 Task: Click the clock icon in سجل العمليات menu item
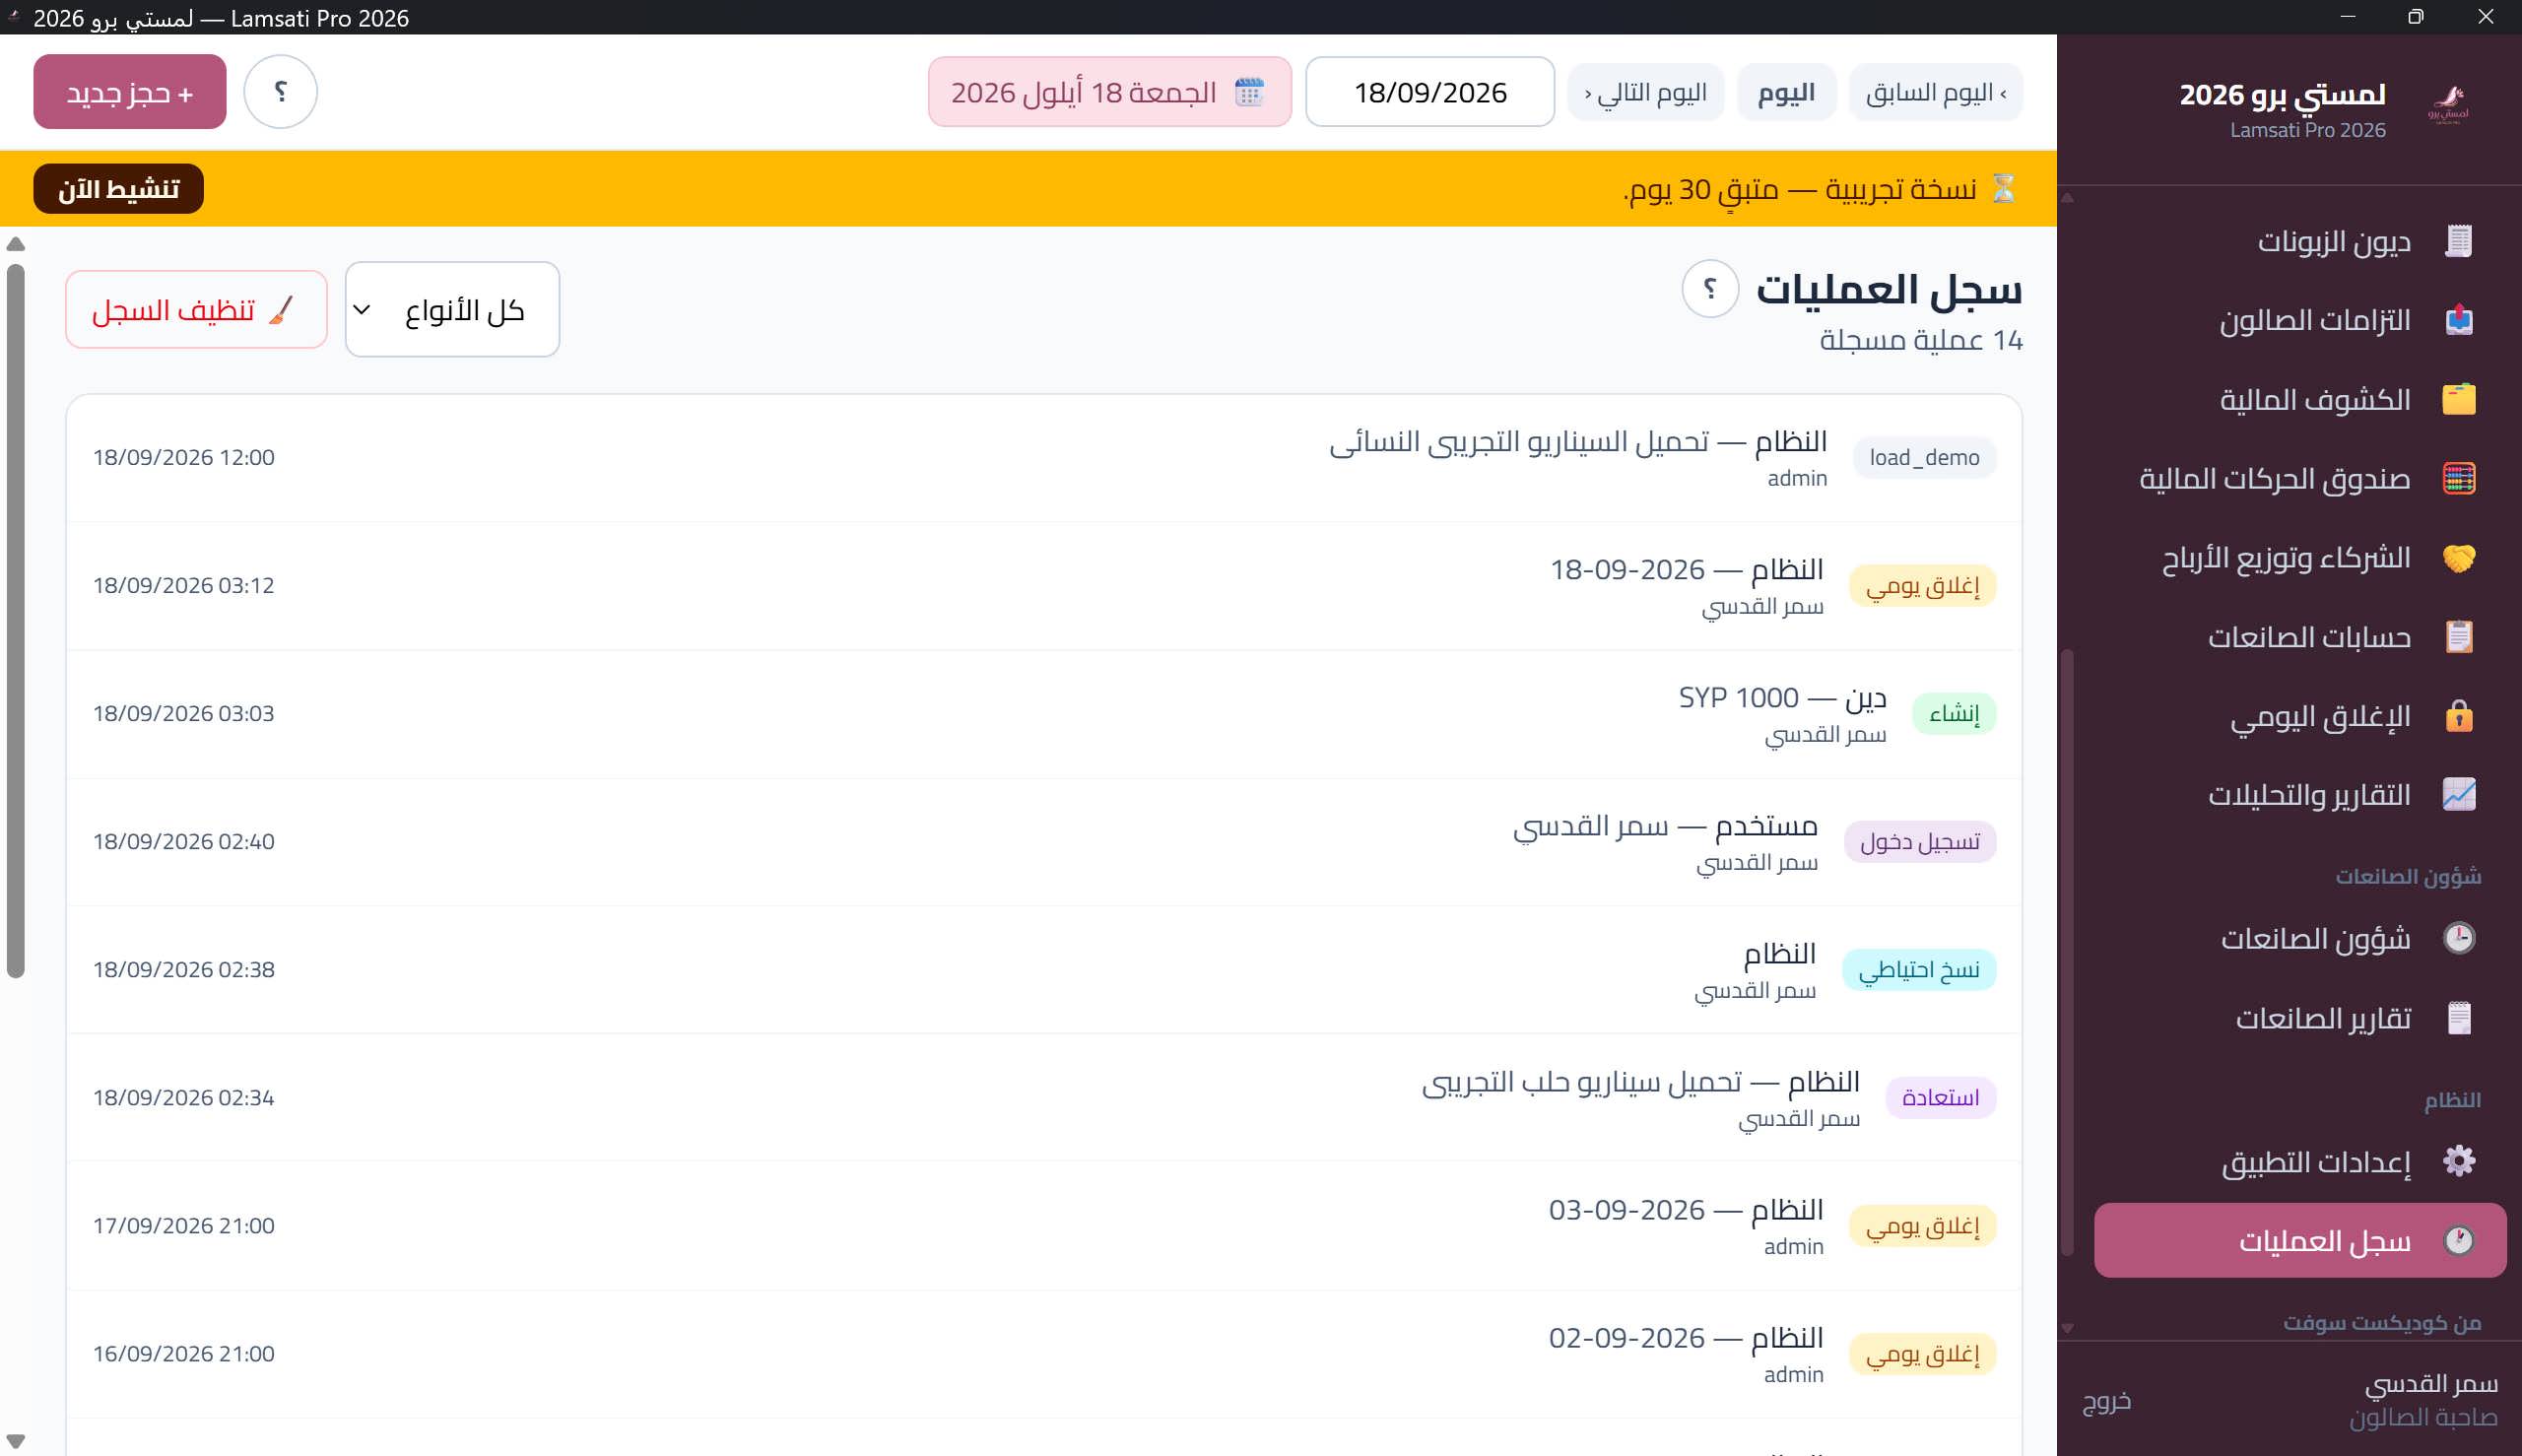tap(2459, 1241)
